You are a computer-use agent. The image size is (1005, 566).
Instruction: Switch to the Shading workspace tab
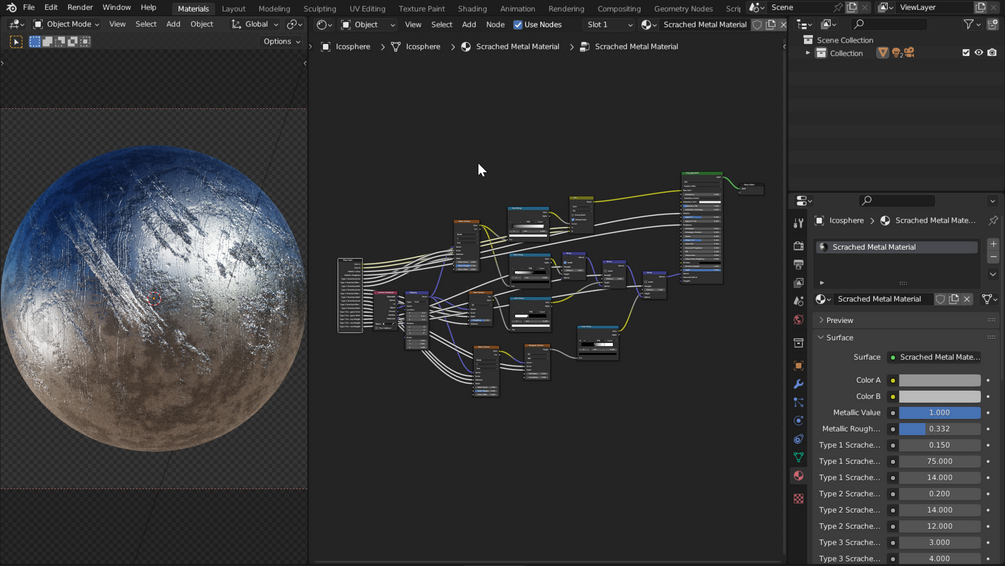pyautogui.click(x=472, y=8)
